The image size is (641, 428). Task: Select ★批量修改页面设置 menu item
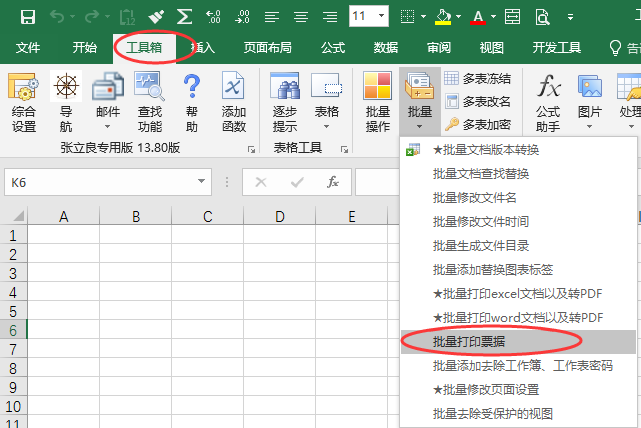[518, 390]
